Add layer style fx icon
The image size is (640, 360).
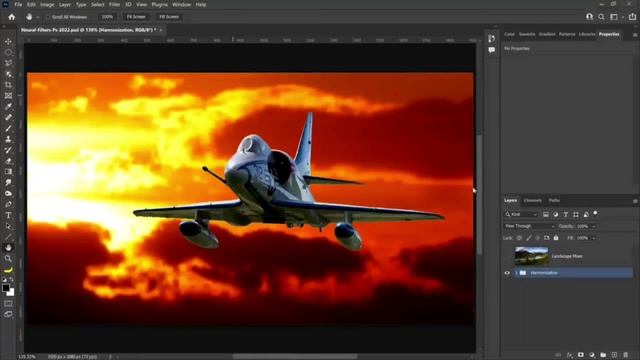tap(569, 355)
